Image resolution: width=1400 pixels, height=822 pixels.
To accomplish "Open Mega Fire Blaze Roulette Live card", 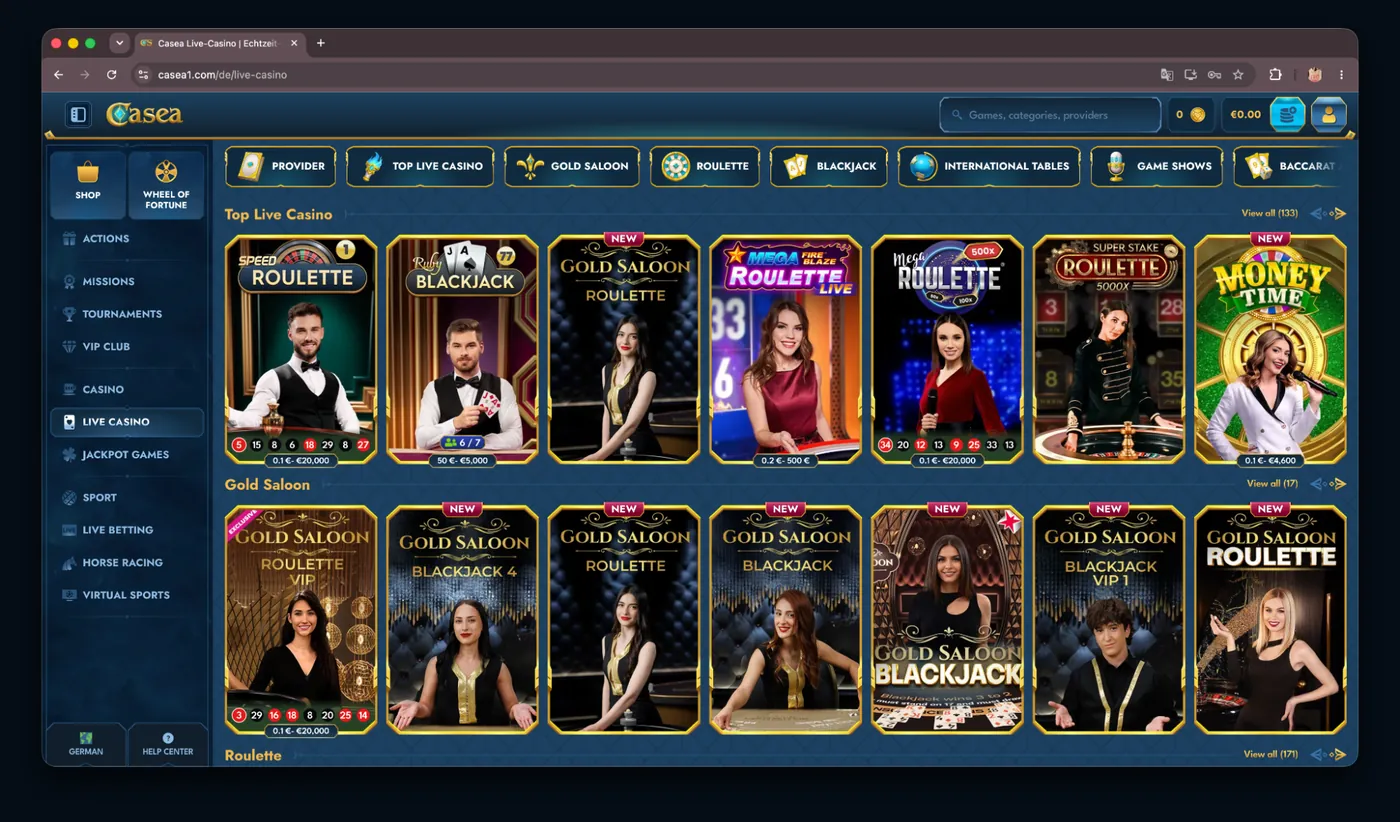I will [x=786, y=349].
